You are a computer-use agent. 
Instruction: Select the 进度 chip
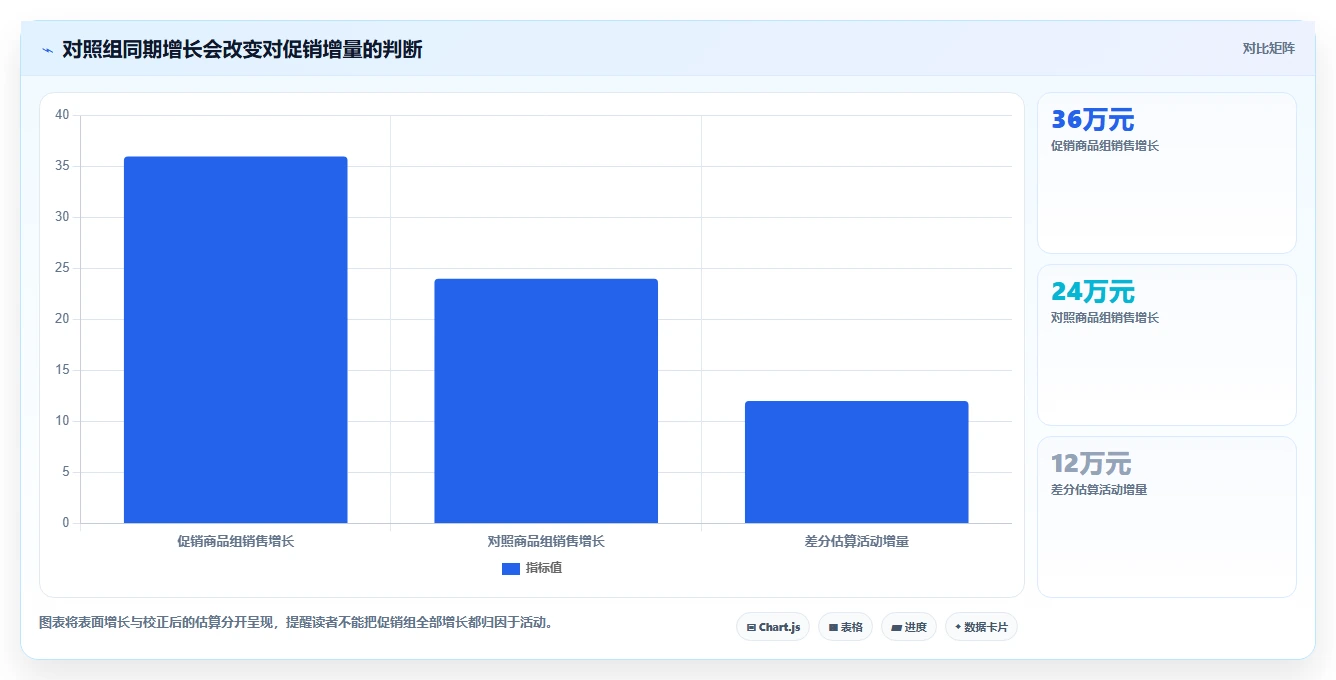[x=908, y=627]
